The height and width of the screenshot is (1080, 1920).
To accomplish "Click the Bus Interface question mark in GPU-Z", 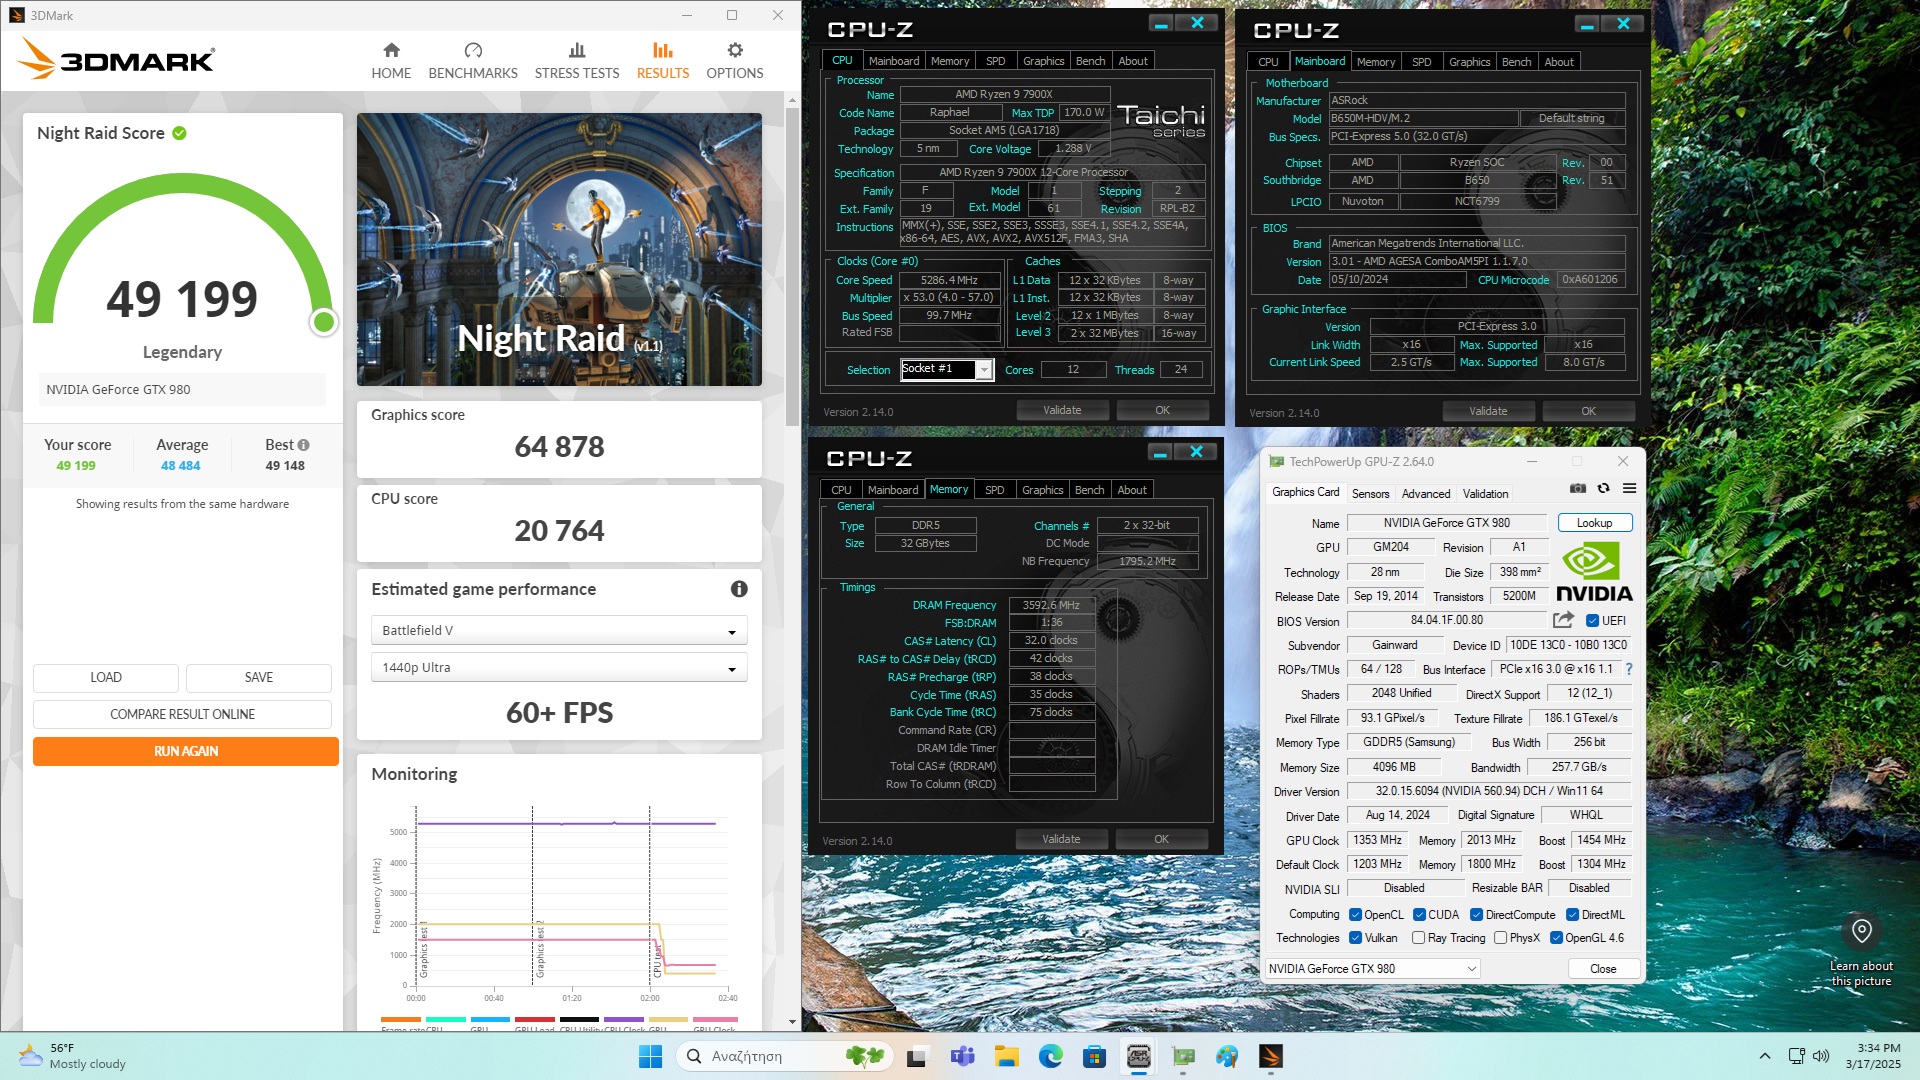I will (1628, 669).
